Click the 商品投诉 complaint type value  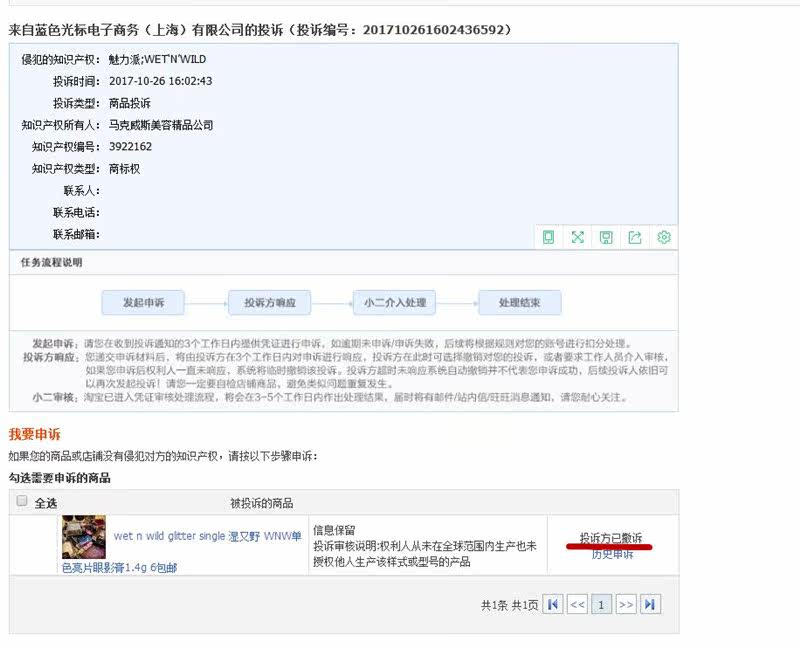pos(130,103)
